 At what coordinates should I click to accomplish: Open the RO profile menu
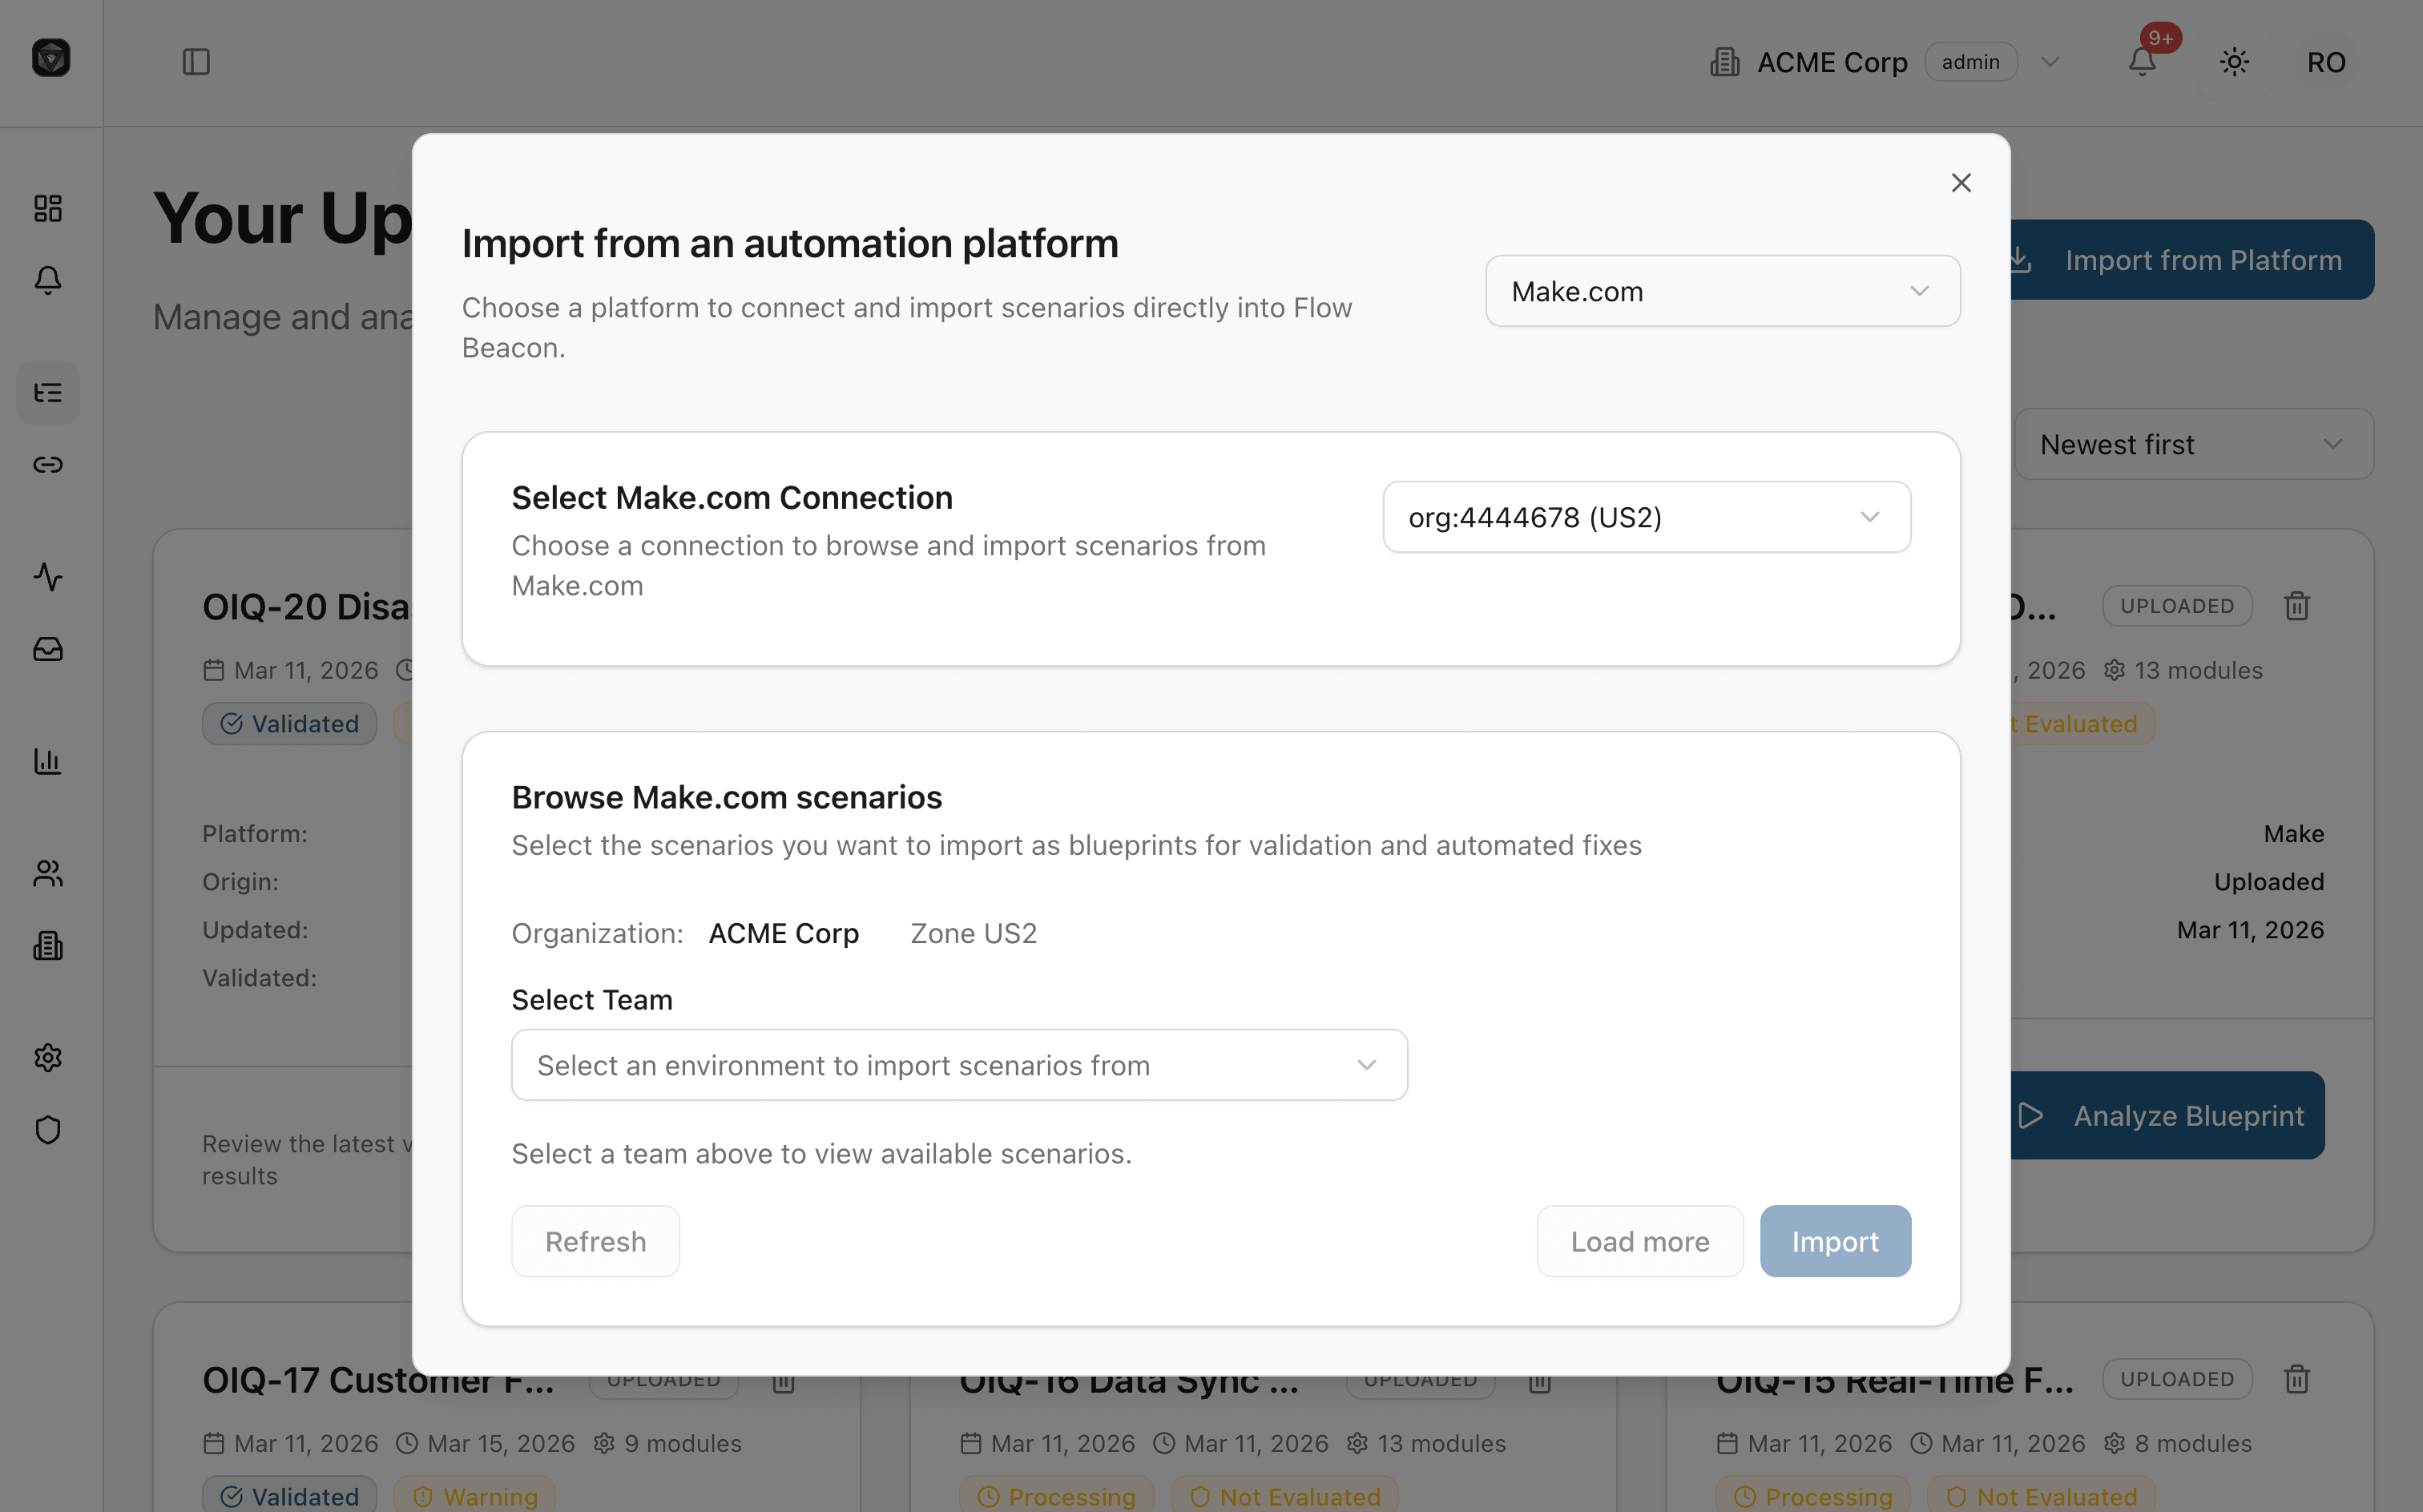pos(2325,61)
